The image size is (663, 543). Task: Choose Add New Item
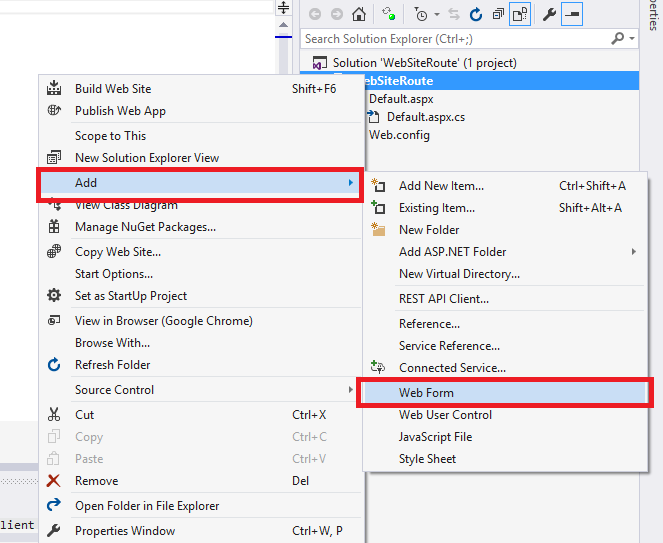tap(505, 186)
